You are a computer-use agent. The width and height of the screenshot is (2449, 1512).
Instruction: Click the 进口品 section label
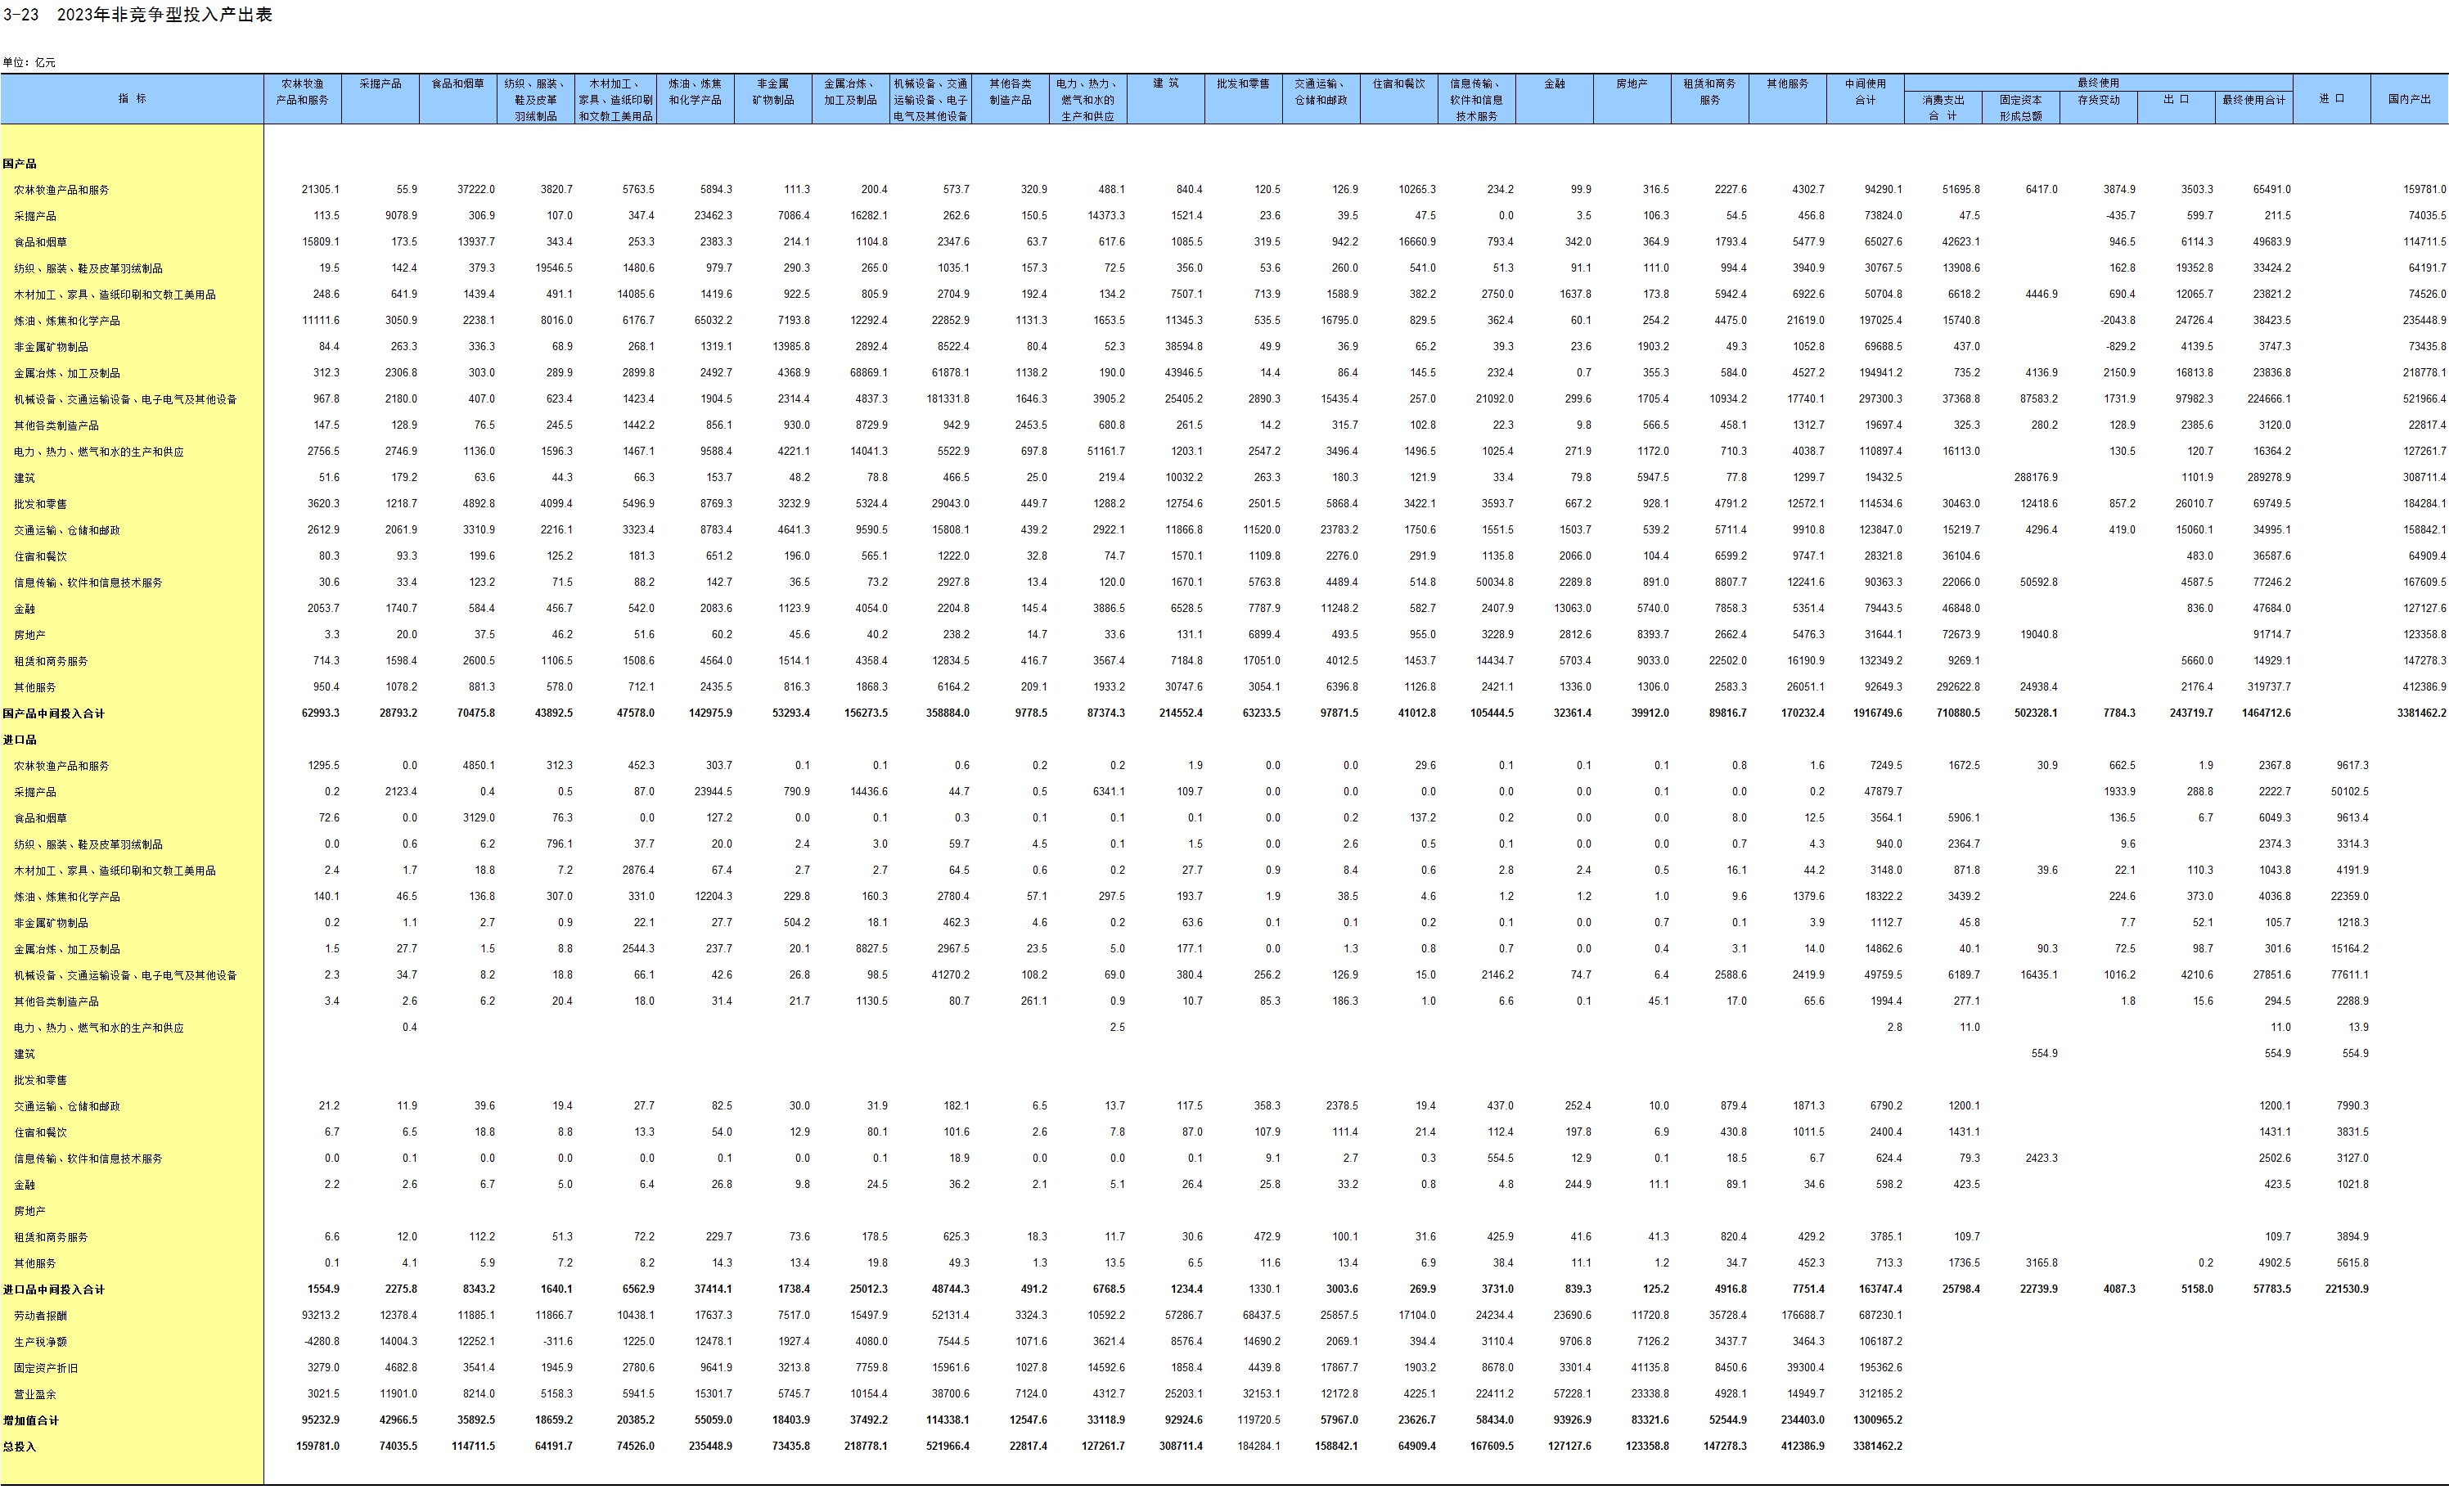[20, 740]
